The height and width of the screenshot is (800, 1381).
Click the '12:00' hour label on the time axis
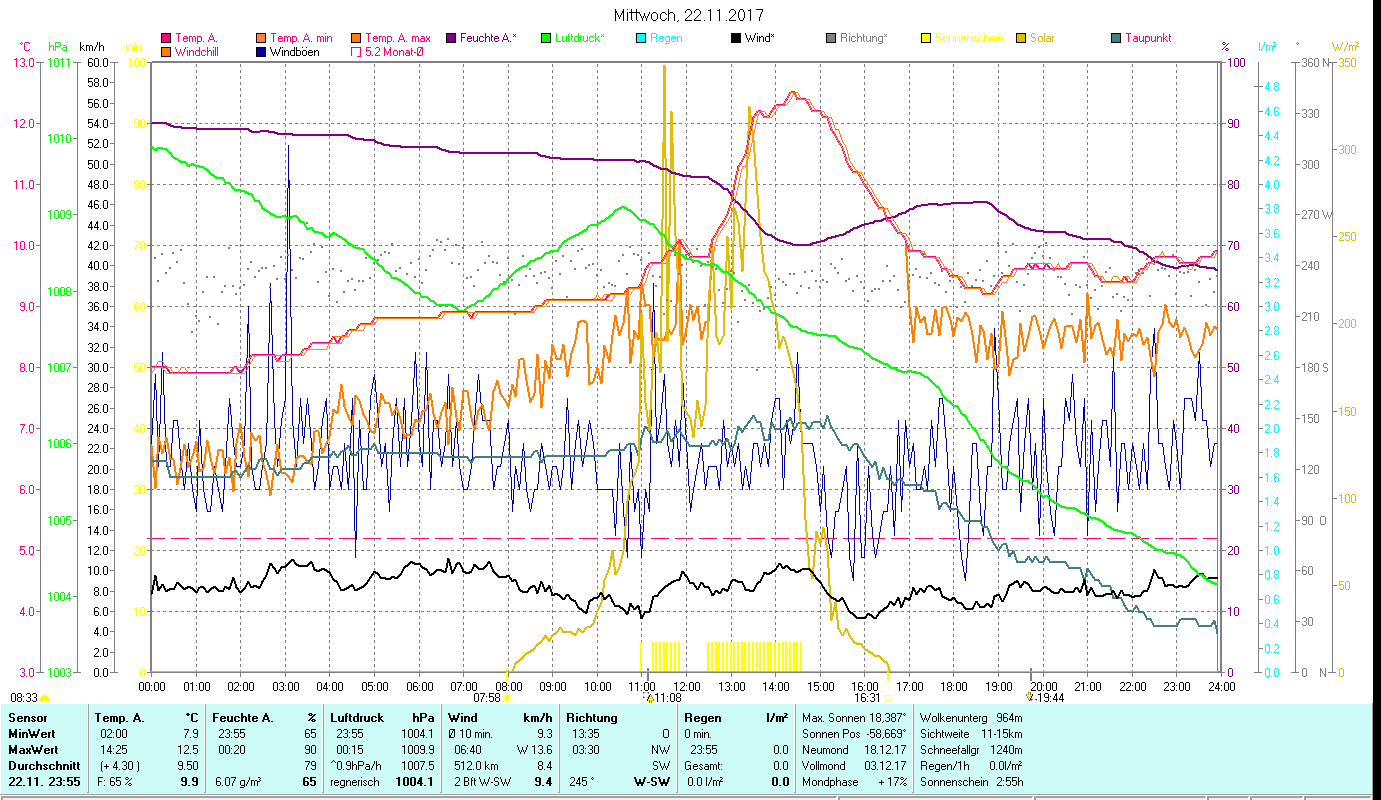point(687,687)
